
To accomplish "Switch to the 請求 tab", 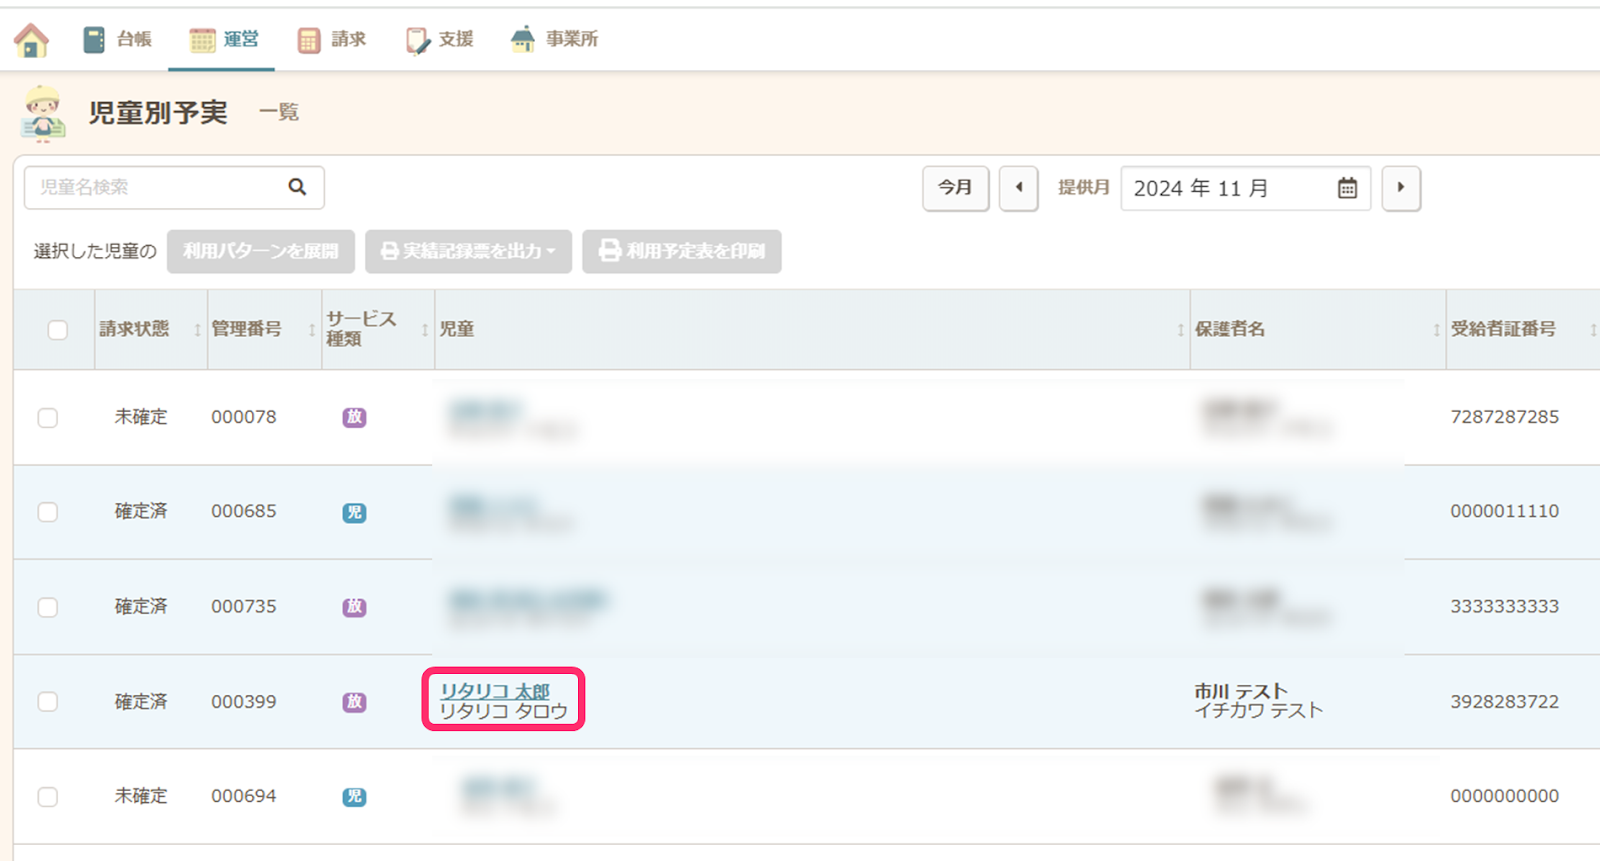I will click(332, 39).
